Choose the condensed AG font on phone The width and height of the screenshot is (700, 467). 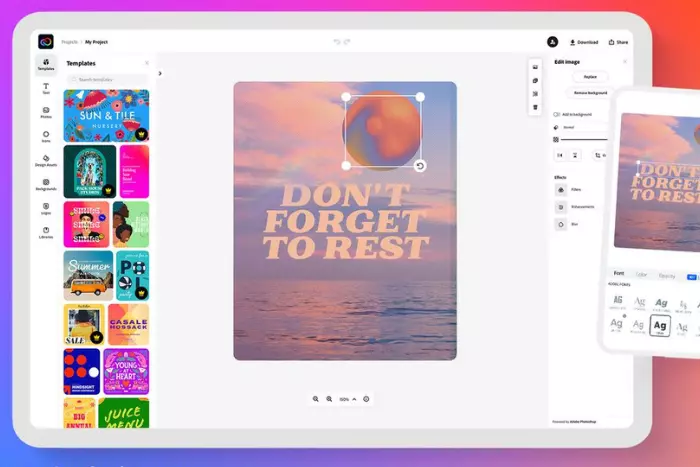(x=618, y=301)
